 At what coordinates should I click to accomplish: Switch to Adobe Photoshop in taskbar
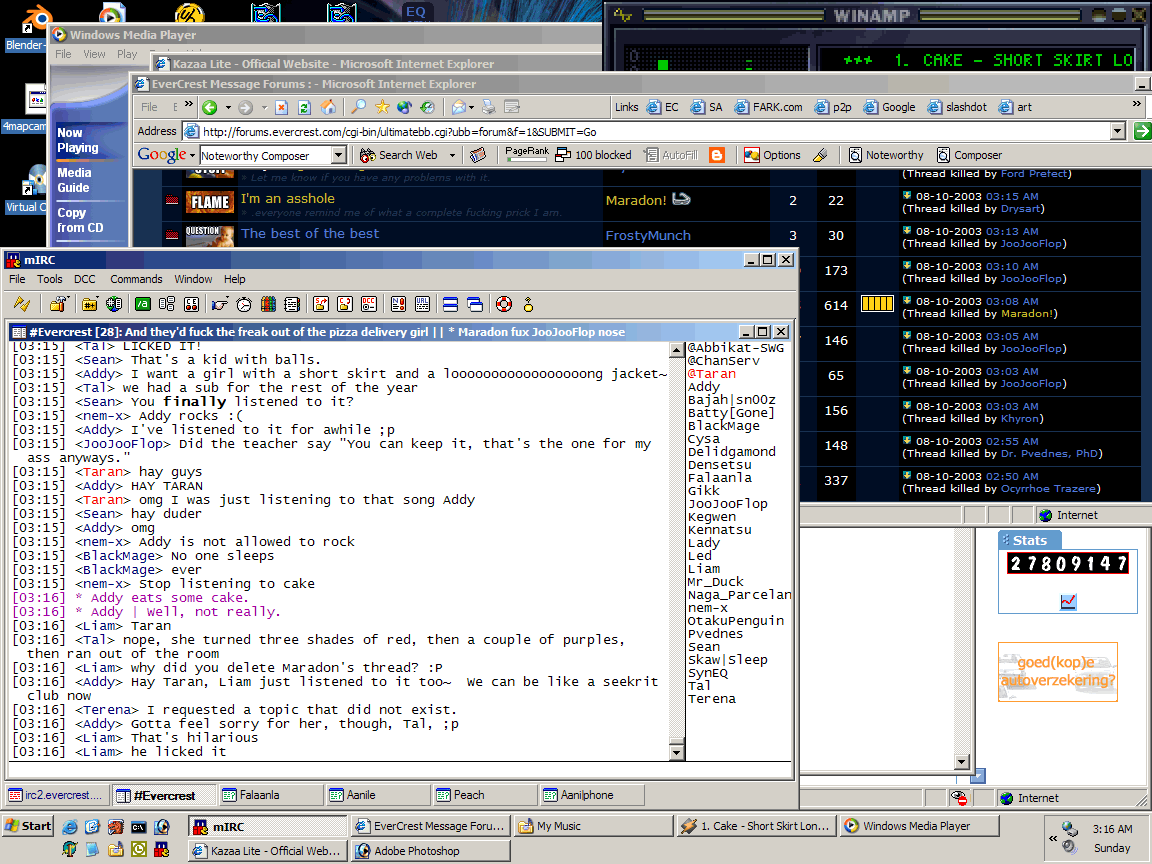tap(431, 851)
